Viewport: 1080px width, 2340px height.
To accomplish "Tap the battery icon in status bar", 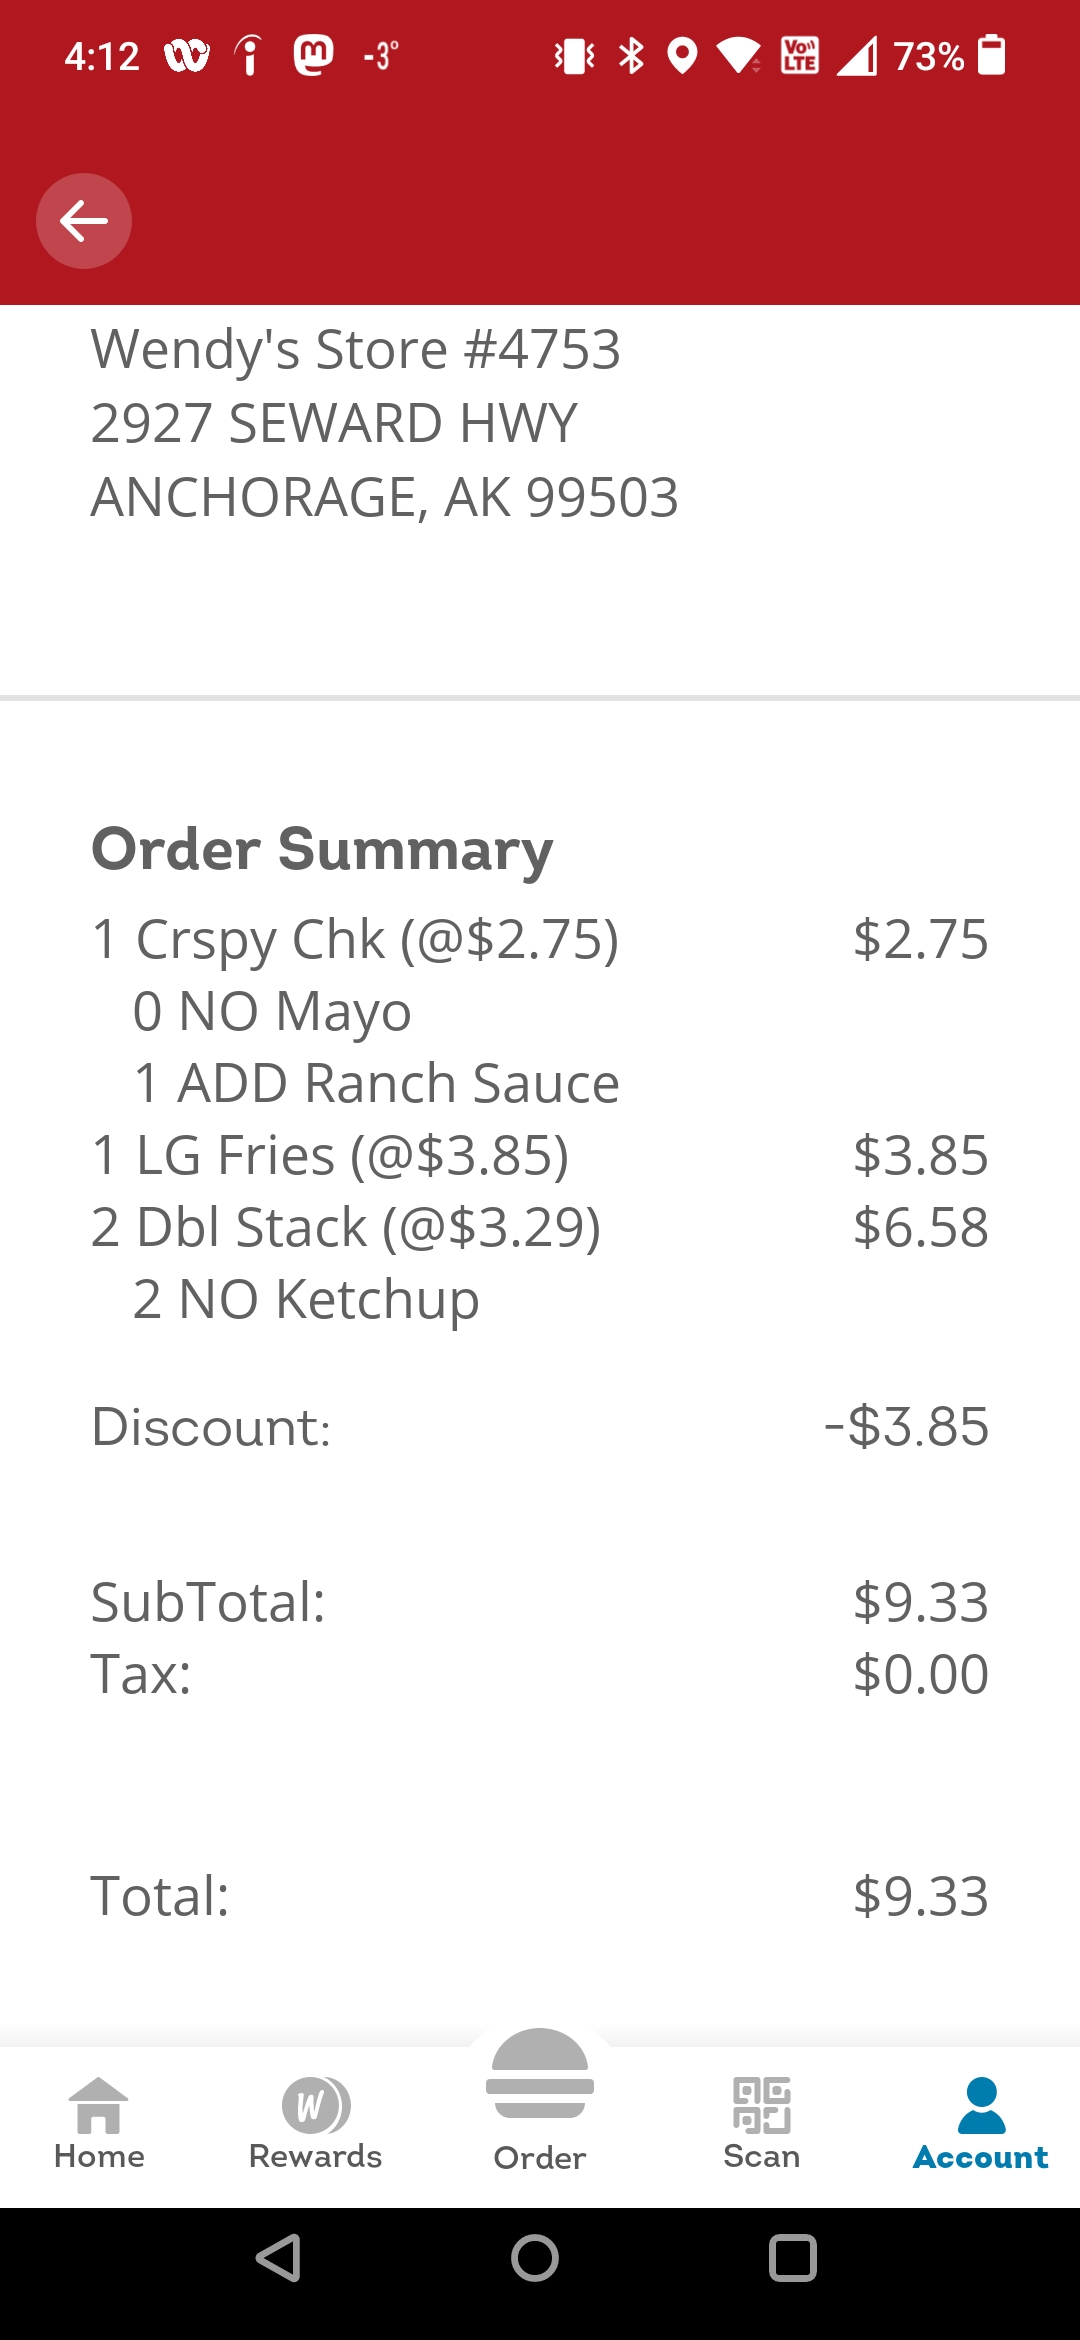I will pyautogui.click(x=991, y=55).
